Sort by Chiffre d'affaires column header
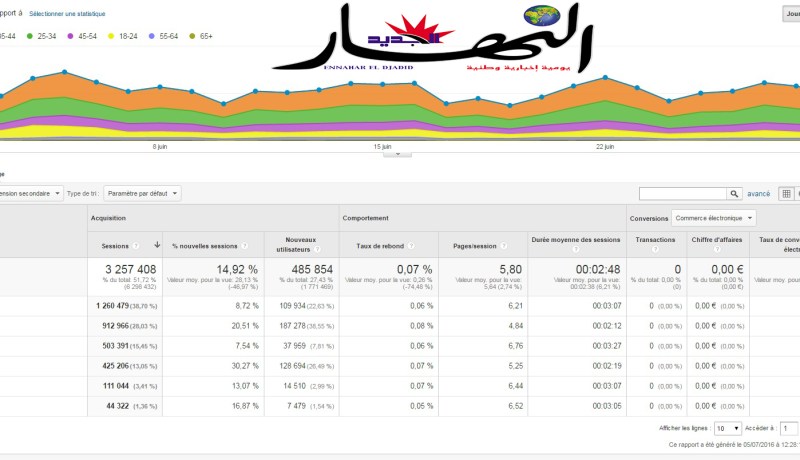The image size is (800, 460). click(717, 240)
